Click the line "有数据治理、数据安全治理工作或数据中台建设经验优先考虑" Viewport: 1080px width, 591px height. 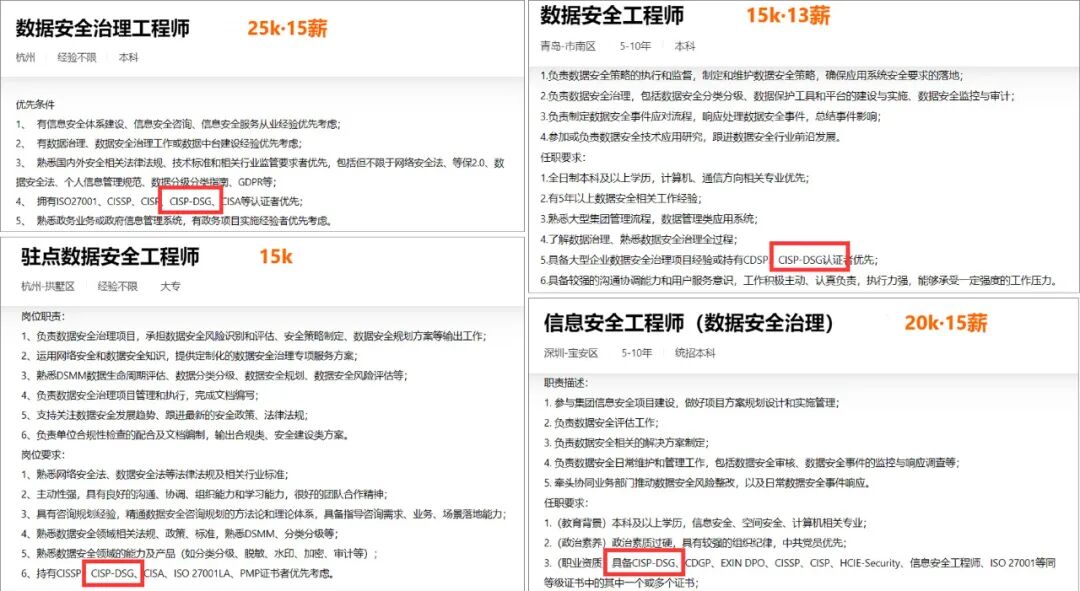click(x=159, y=143)
